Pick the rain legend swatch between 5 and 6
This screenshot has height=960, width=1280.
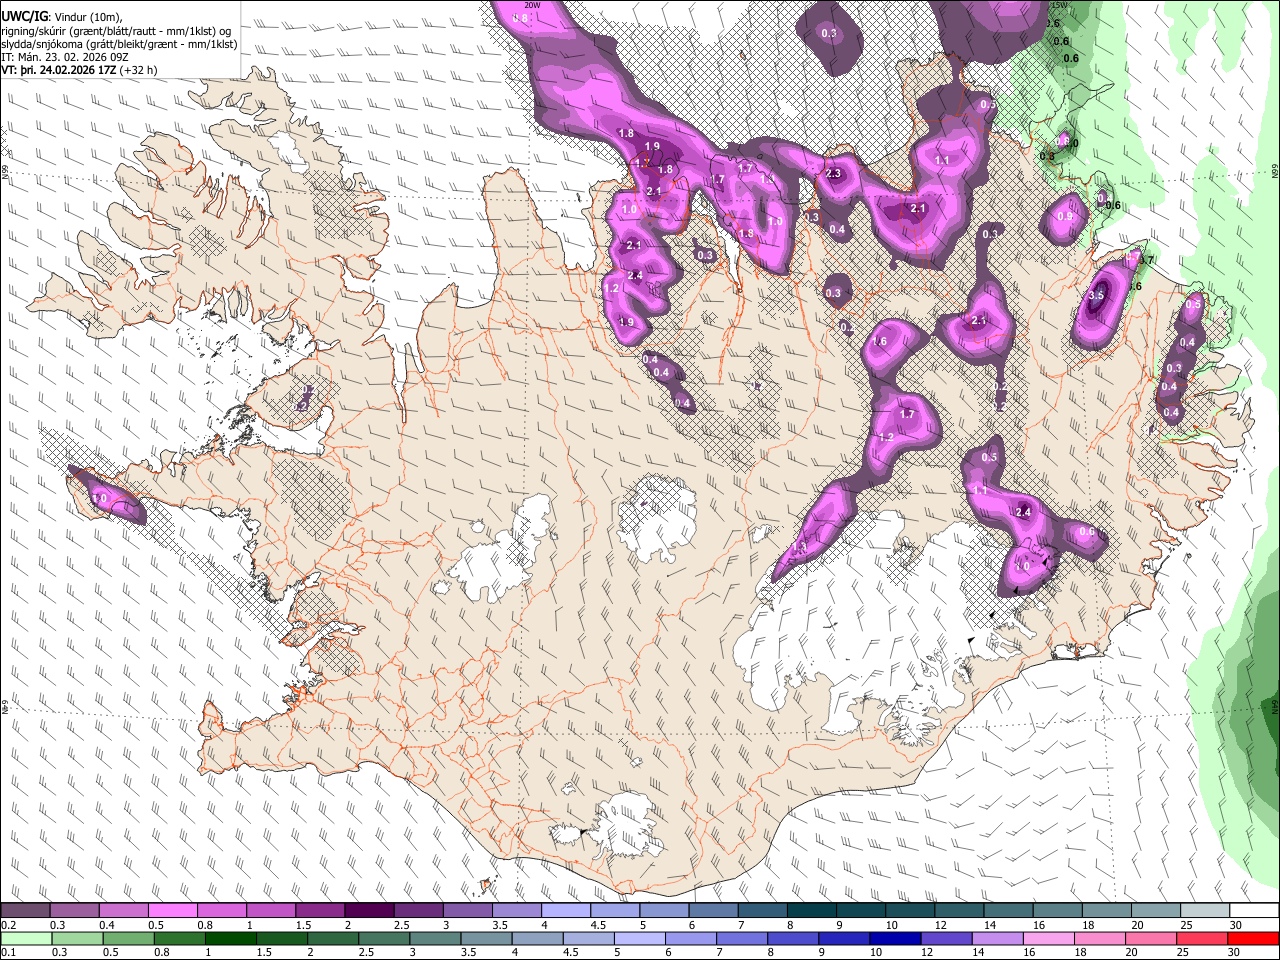pyautogui.click(x=639, y=938)
